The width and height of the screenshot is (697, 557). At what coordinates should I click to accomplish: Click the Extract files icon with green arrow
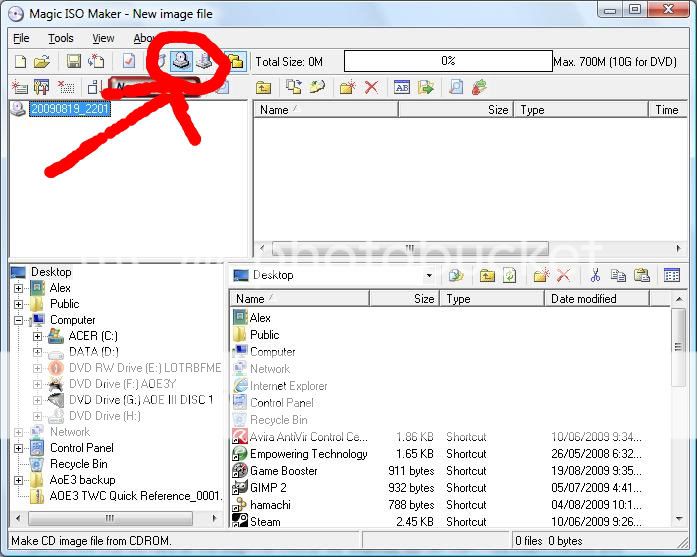(426, 87)
